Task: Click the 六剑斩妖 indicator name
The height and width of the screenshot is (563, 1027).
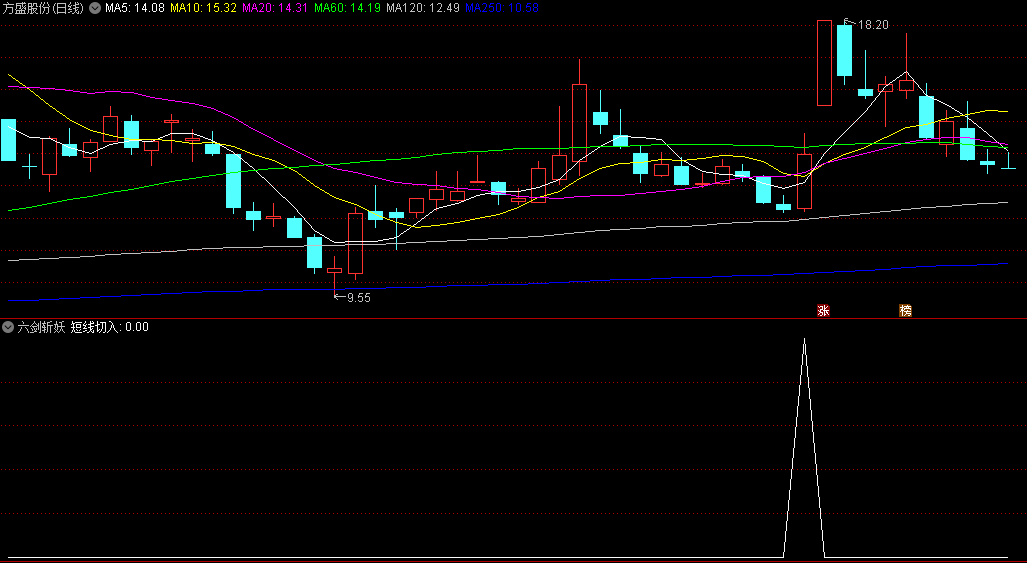Action: pos(41,327)
